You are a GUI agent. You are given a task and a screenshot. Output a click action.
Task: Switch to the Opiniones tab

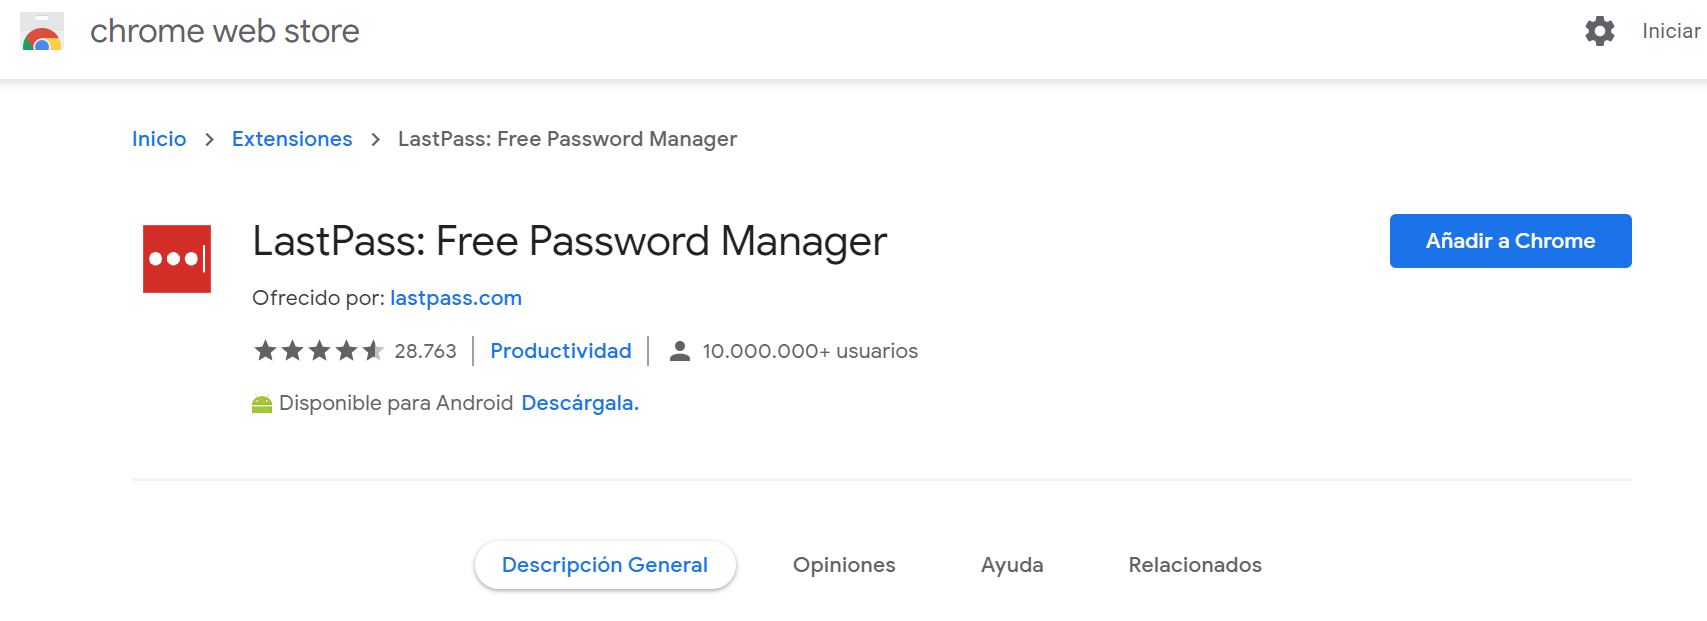[844, 565]
